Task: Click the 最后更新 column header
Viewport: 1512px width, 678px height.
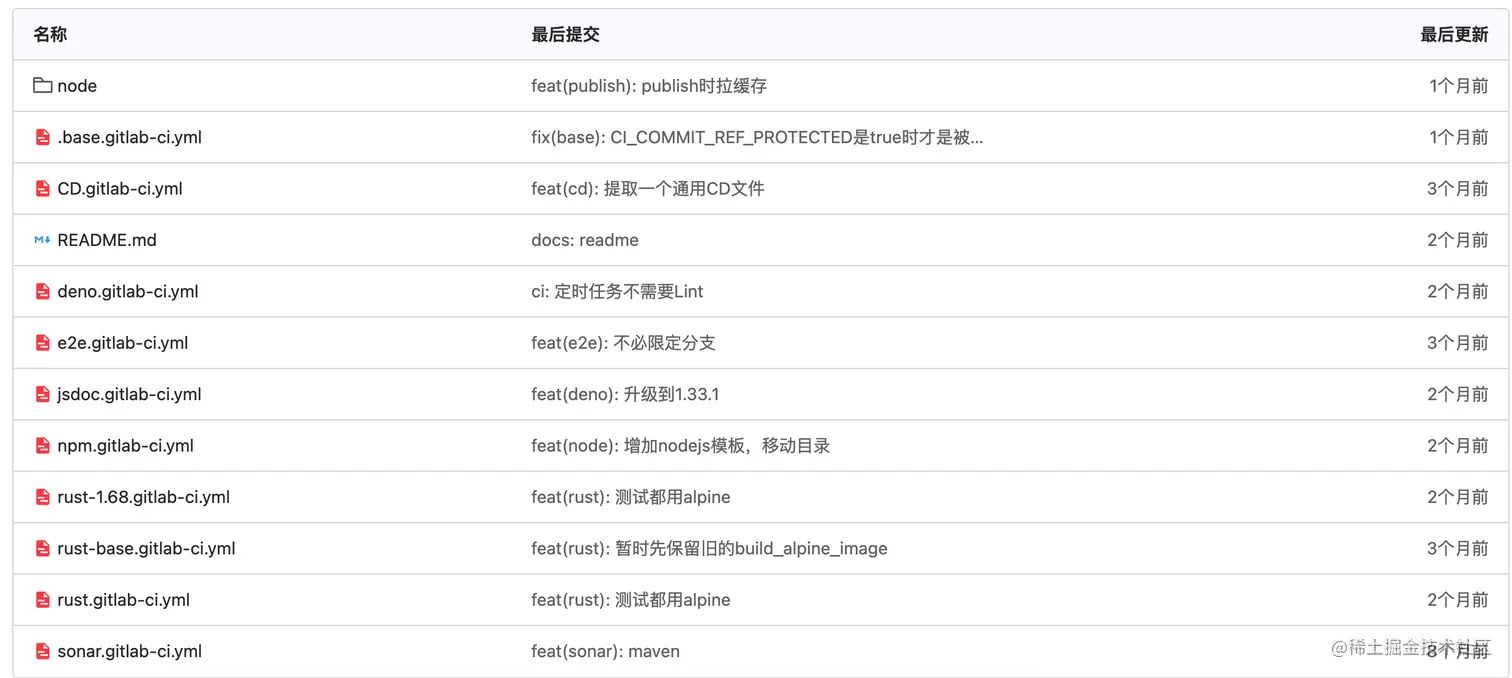Action: 1454,35
